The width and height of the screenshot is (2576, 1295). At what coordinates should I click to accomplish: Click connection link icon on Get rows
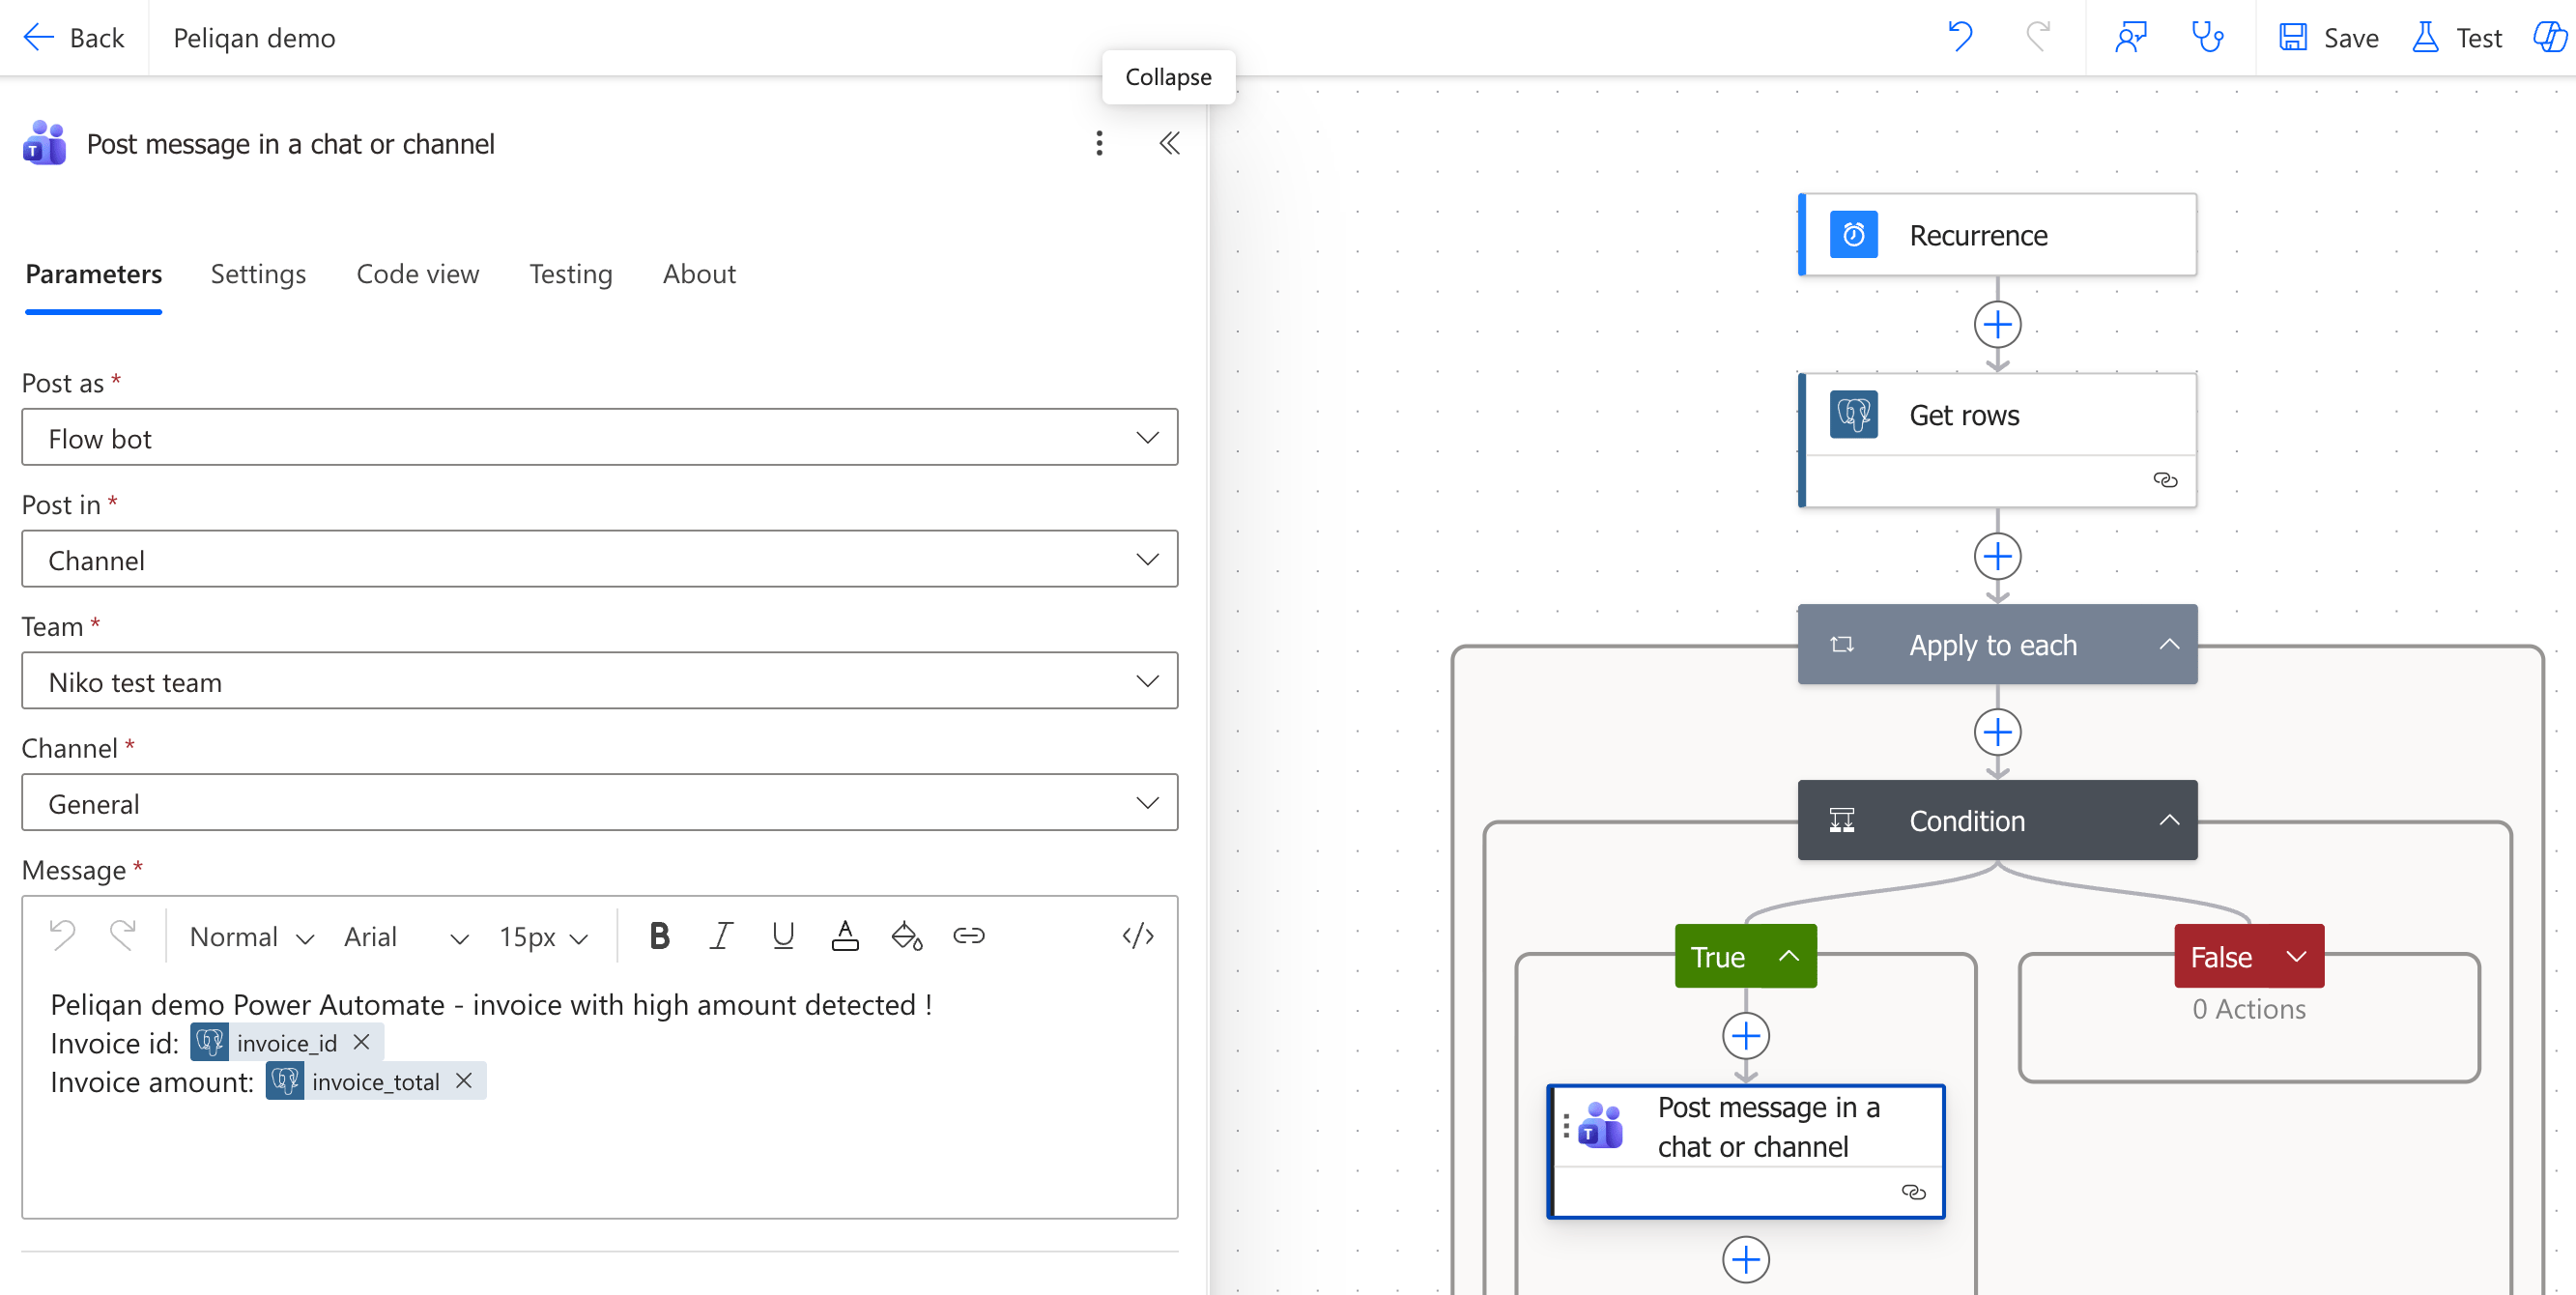coord(2165,480)
